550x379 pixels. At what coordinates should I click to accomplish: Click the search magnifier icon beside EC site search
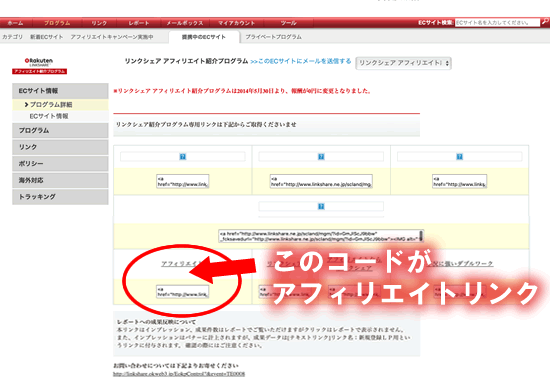coord(545,22)
